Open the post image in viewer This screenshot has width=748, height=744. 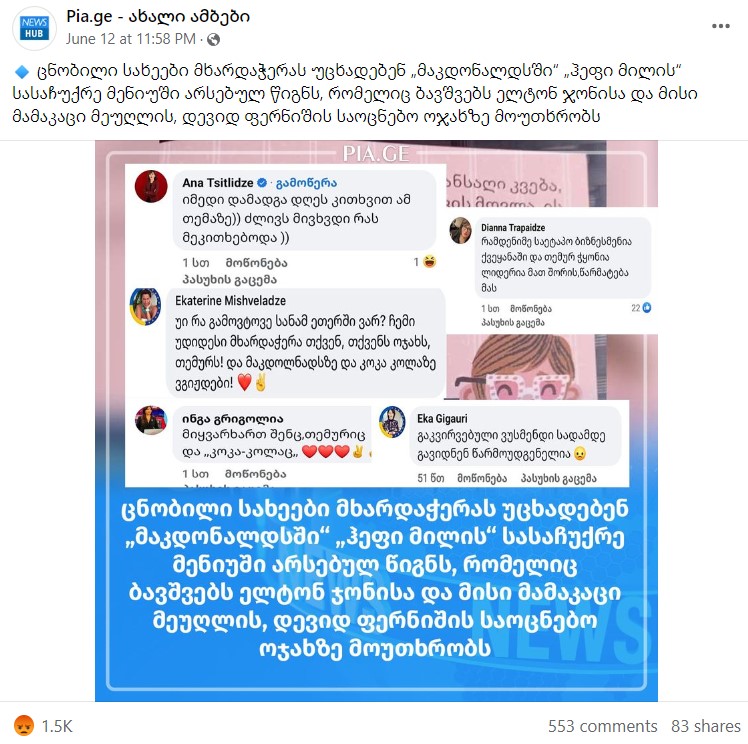(376, 421)
